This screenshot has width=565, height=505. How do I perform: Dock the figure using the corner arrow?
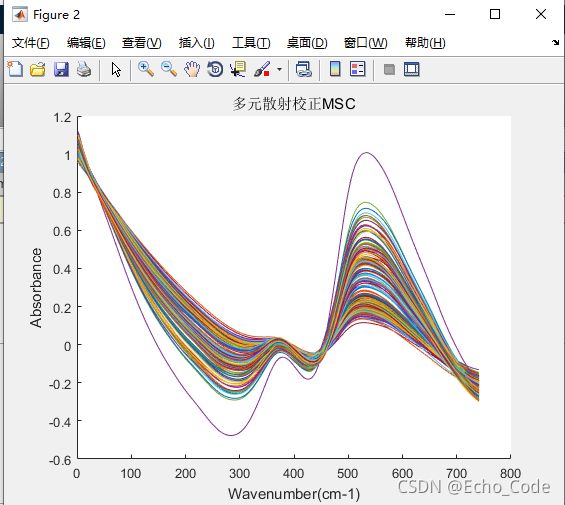(x=555, y=43)
